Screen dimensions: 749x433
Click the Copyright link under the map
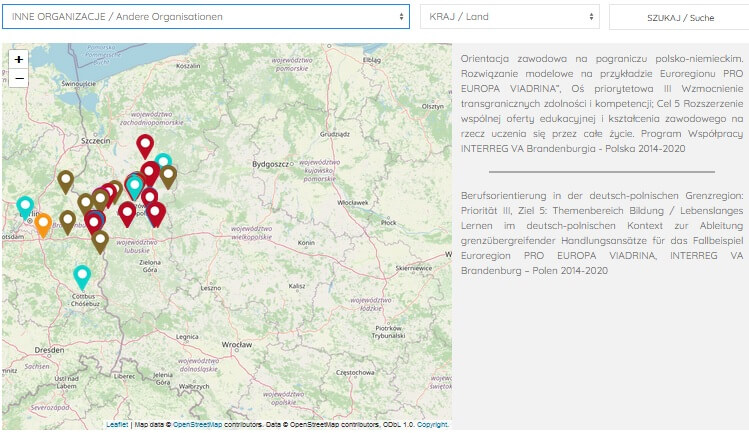[432, 425]
